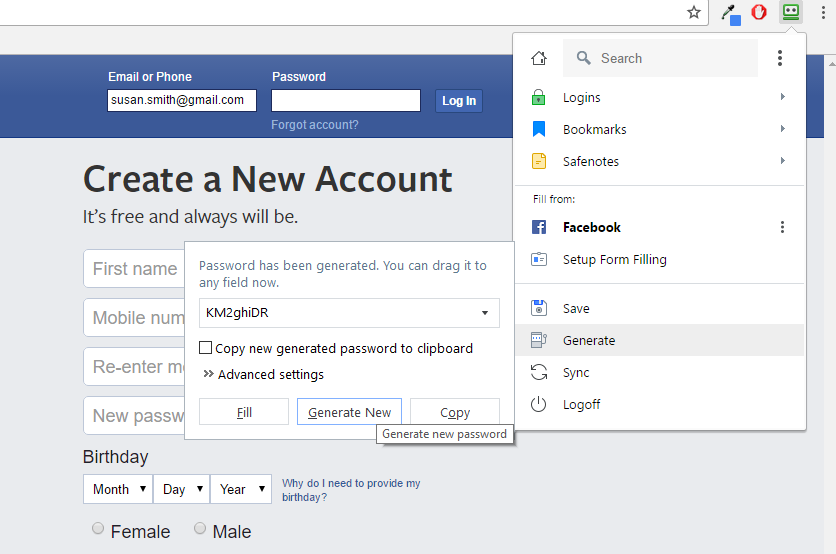
Task: Select the Female radio button
Action: pos(98,529)
